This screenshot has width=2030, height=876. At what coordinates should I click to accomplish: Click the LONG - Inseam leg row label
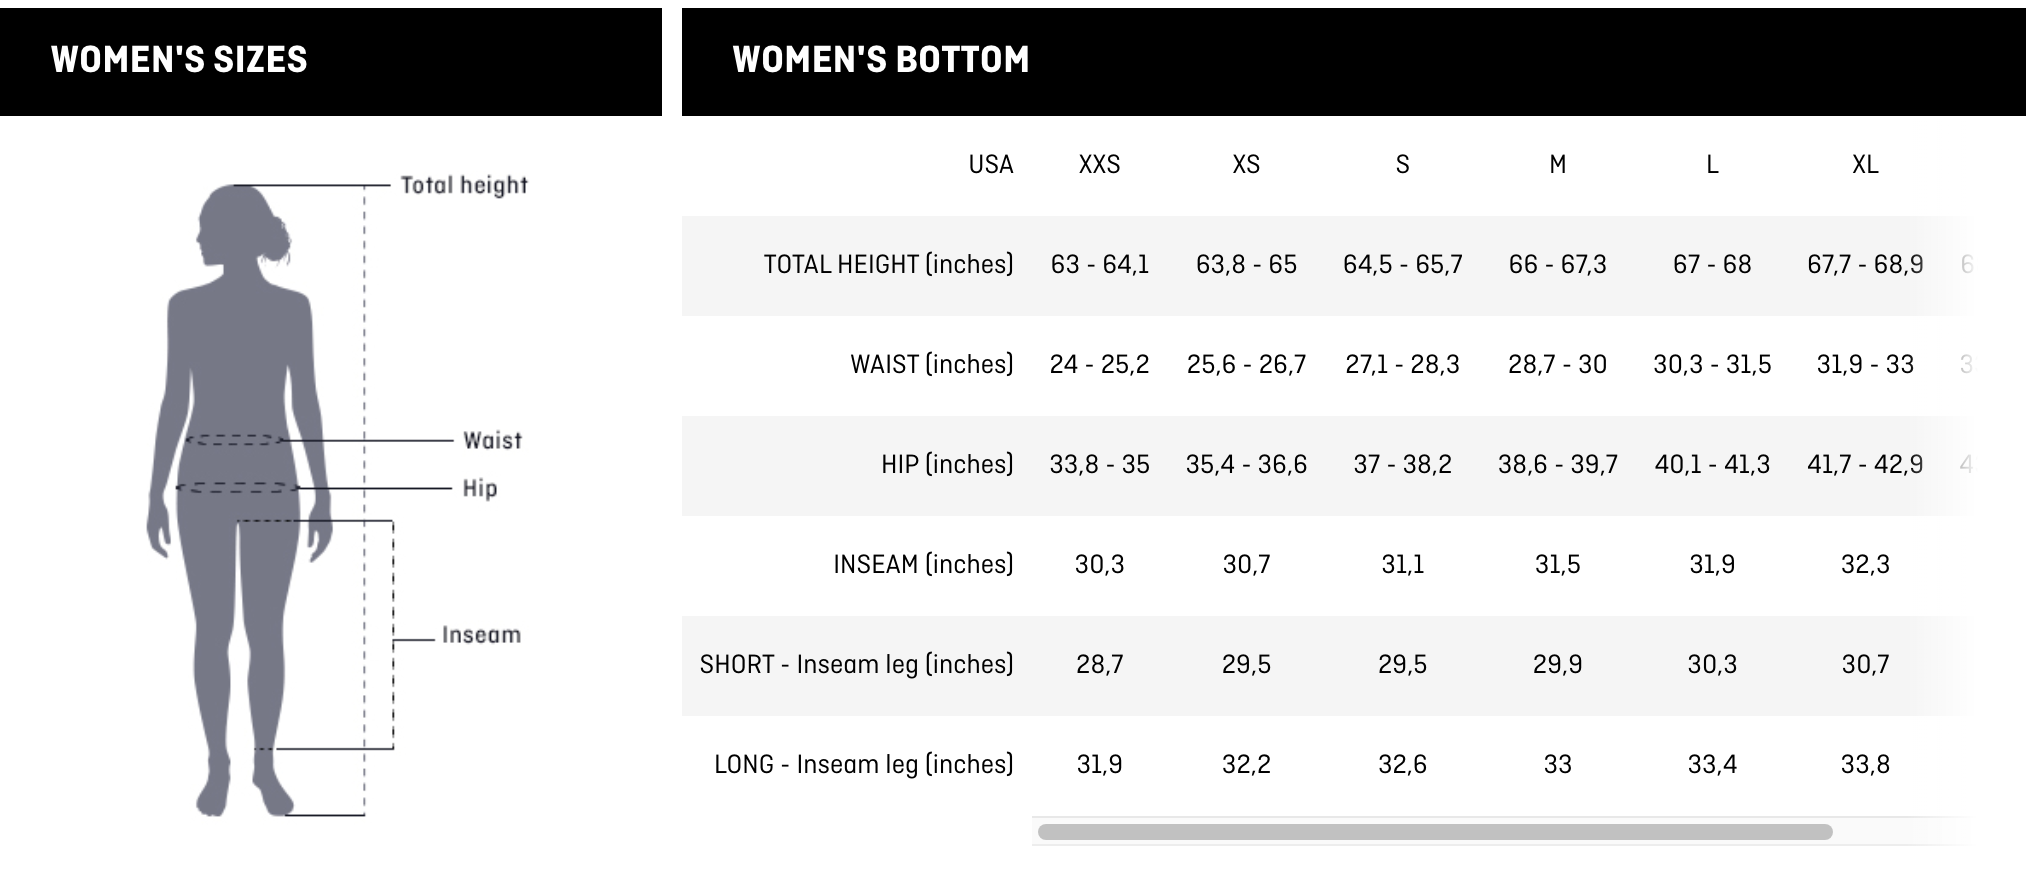(863, 765)
